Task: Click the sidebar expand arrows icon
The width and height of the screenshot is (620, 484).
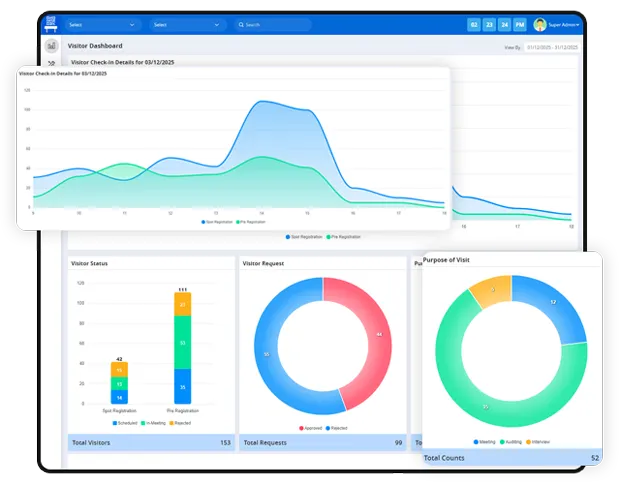Action: (x=51, y=63)
